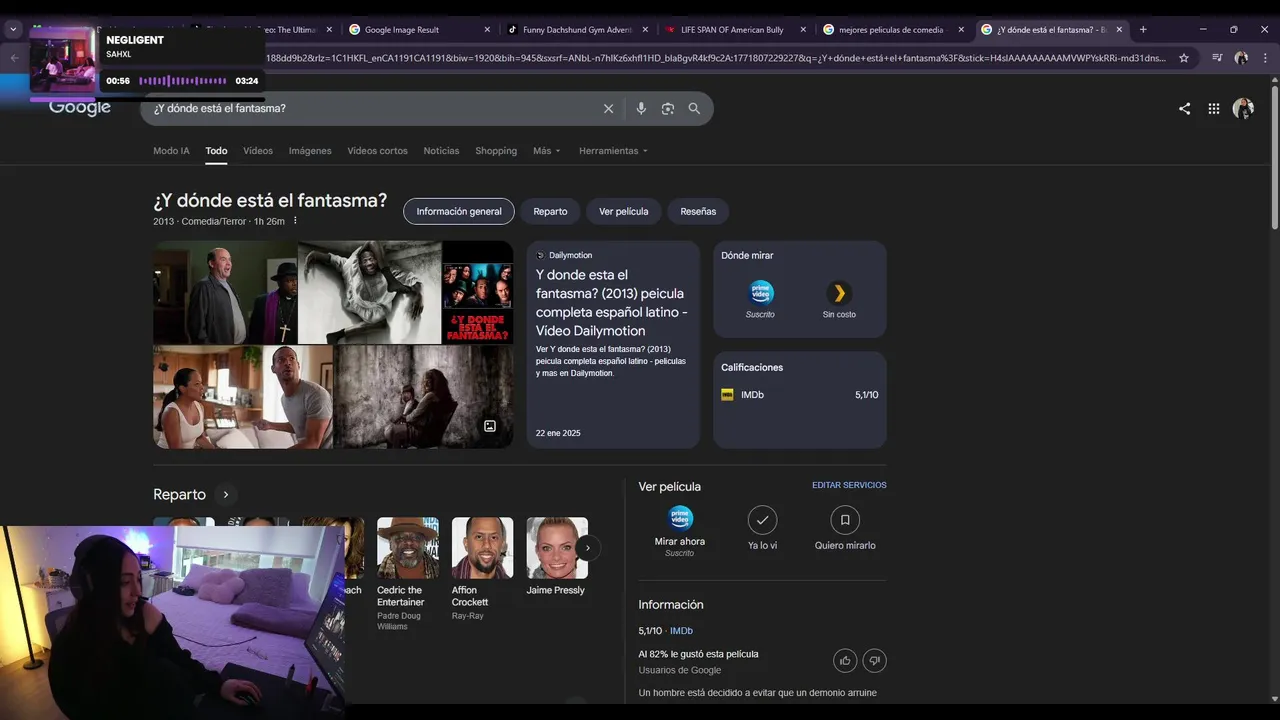Like the movie with thumbs up
The width and height of the screenshot is (1280, 720).
pos(846,660)
